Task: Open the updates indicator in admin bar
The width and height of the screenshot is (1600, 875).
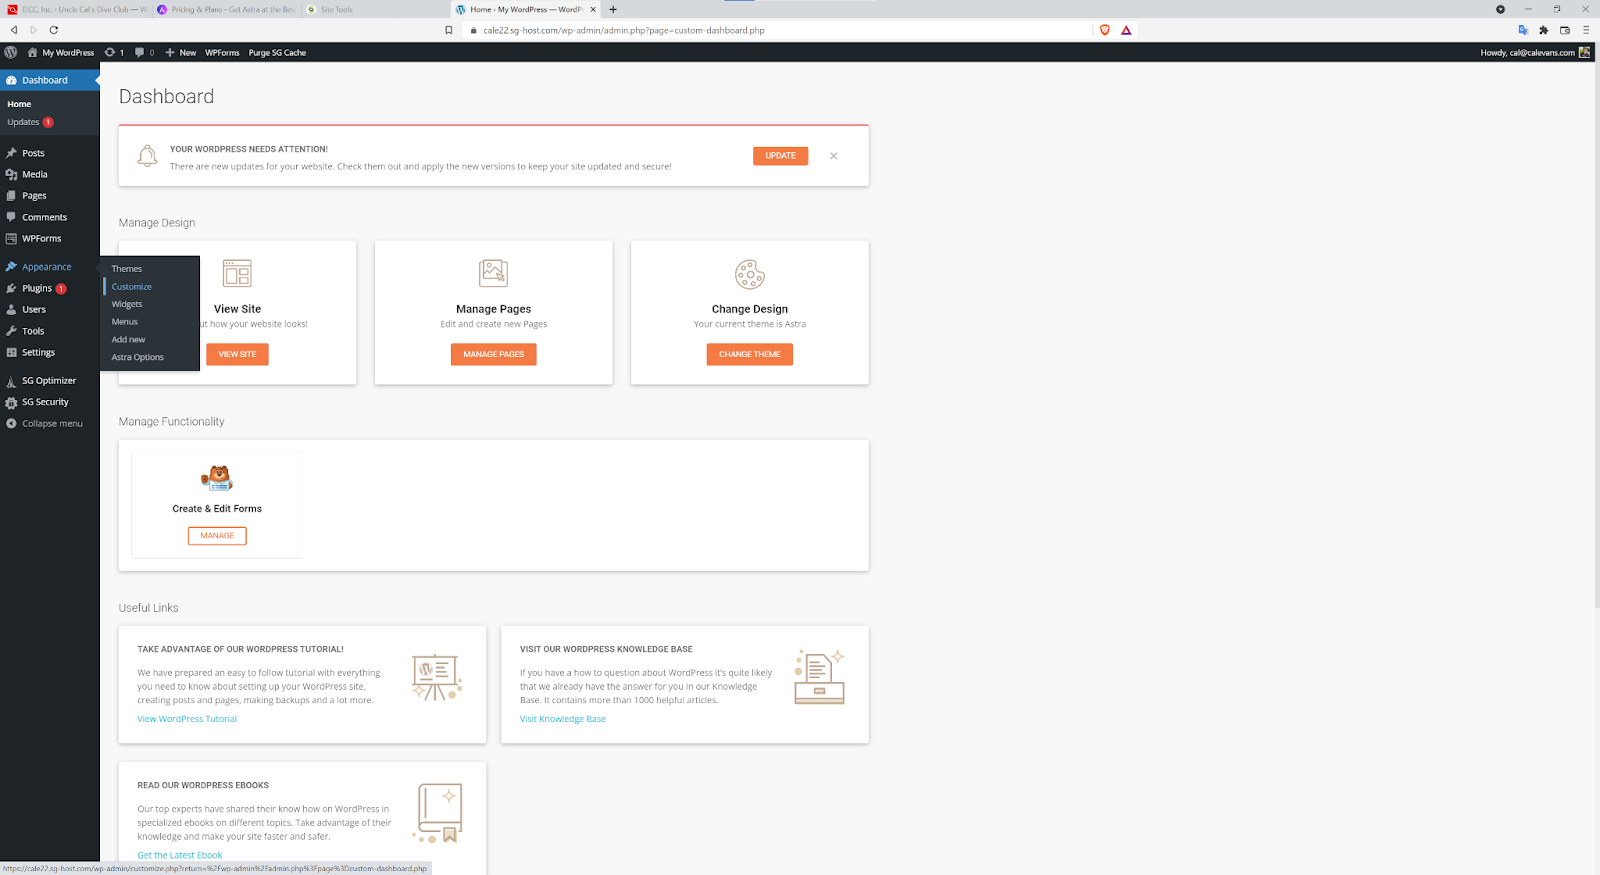Action: pos(114,52)
